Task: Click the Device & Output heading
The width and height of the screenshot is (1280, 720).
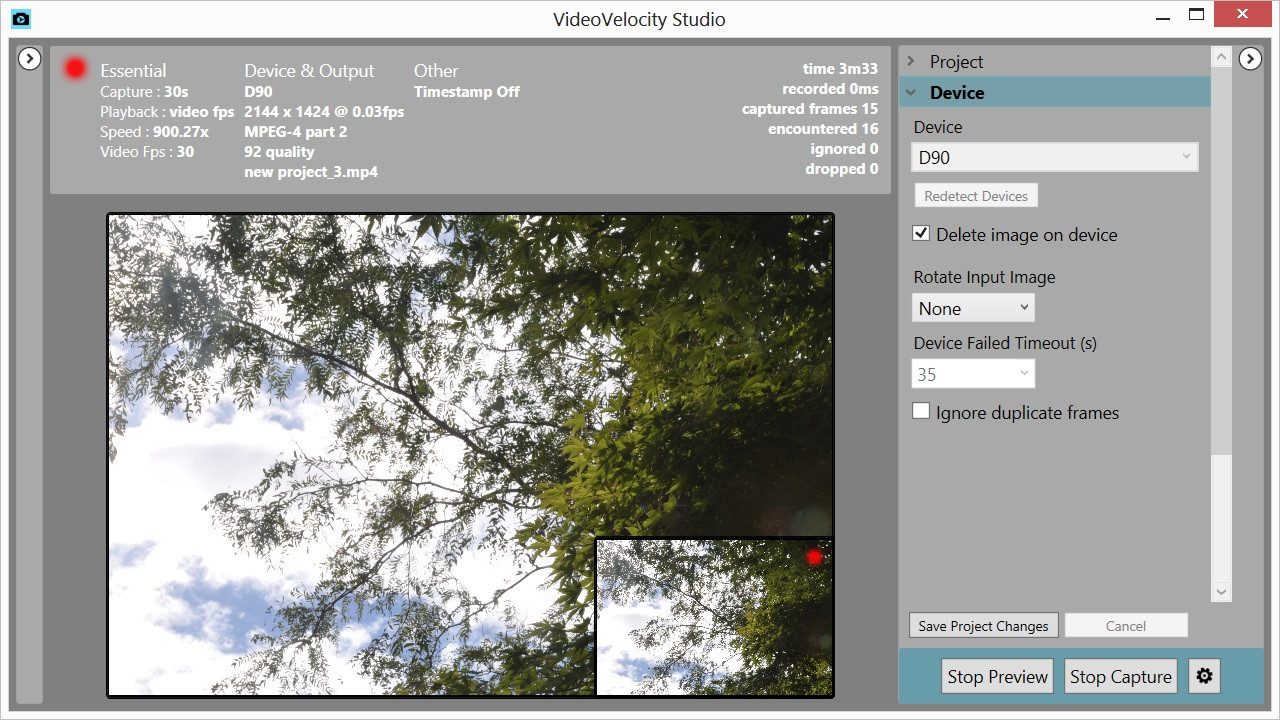Action: click(x=309, y=70)
